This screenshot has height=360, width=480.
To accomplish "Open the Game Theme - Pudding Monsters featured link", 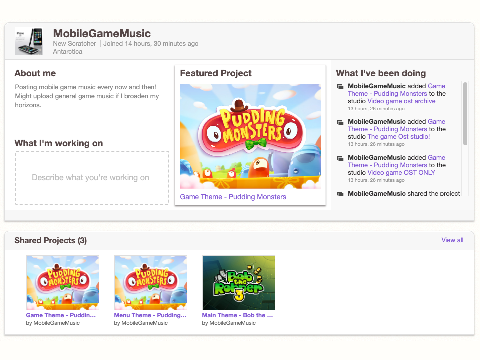I will click(233, 197).
